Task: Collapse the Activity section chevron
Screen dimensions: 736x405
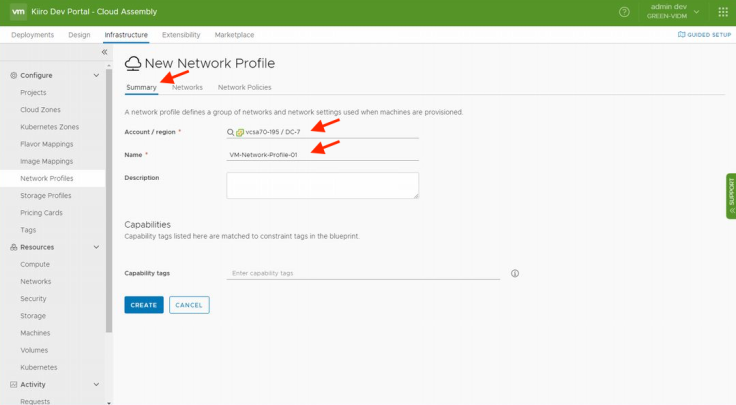Action: pyautogui.click(x=96, y=384)
